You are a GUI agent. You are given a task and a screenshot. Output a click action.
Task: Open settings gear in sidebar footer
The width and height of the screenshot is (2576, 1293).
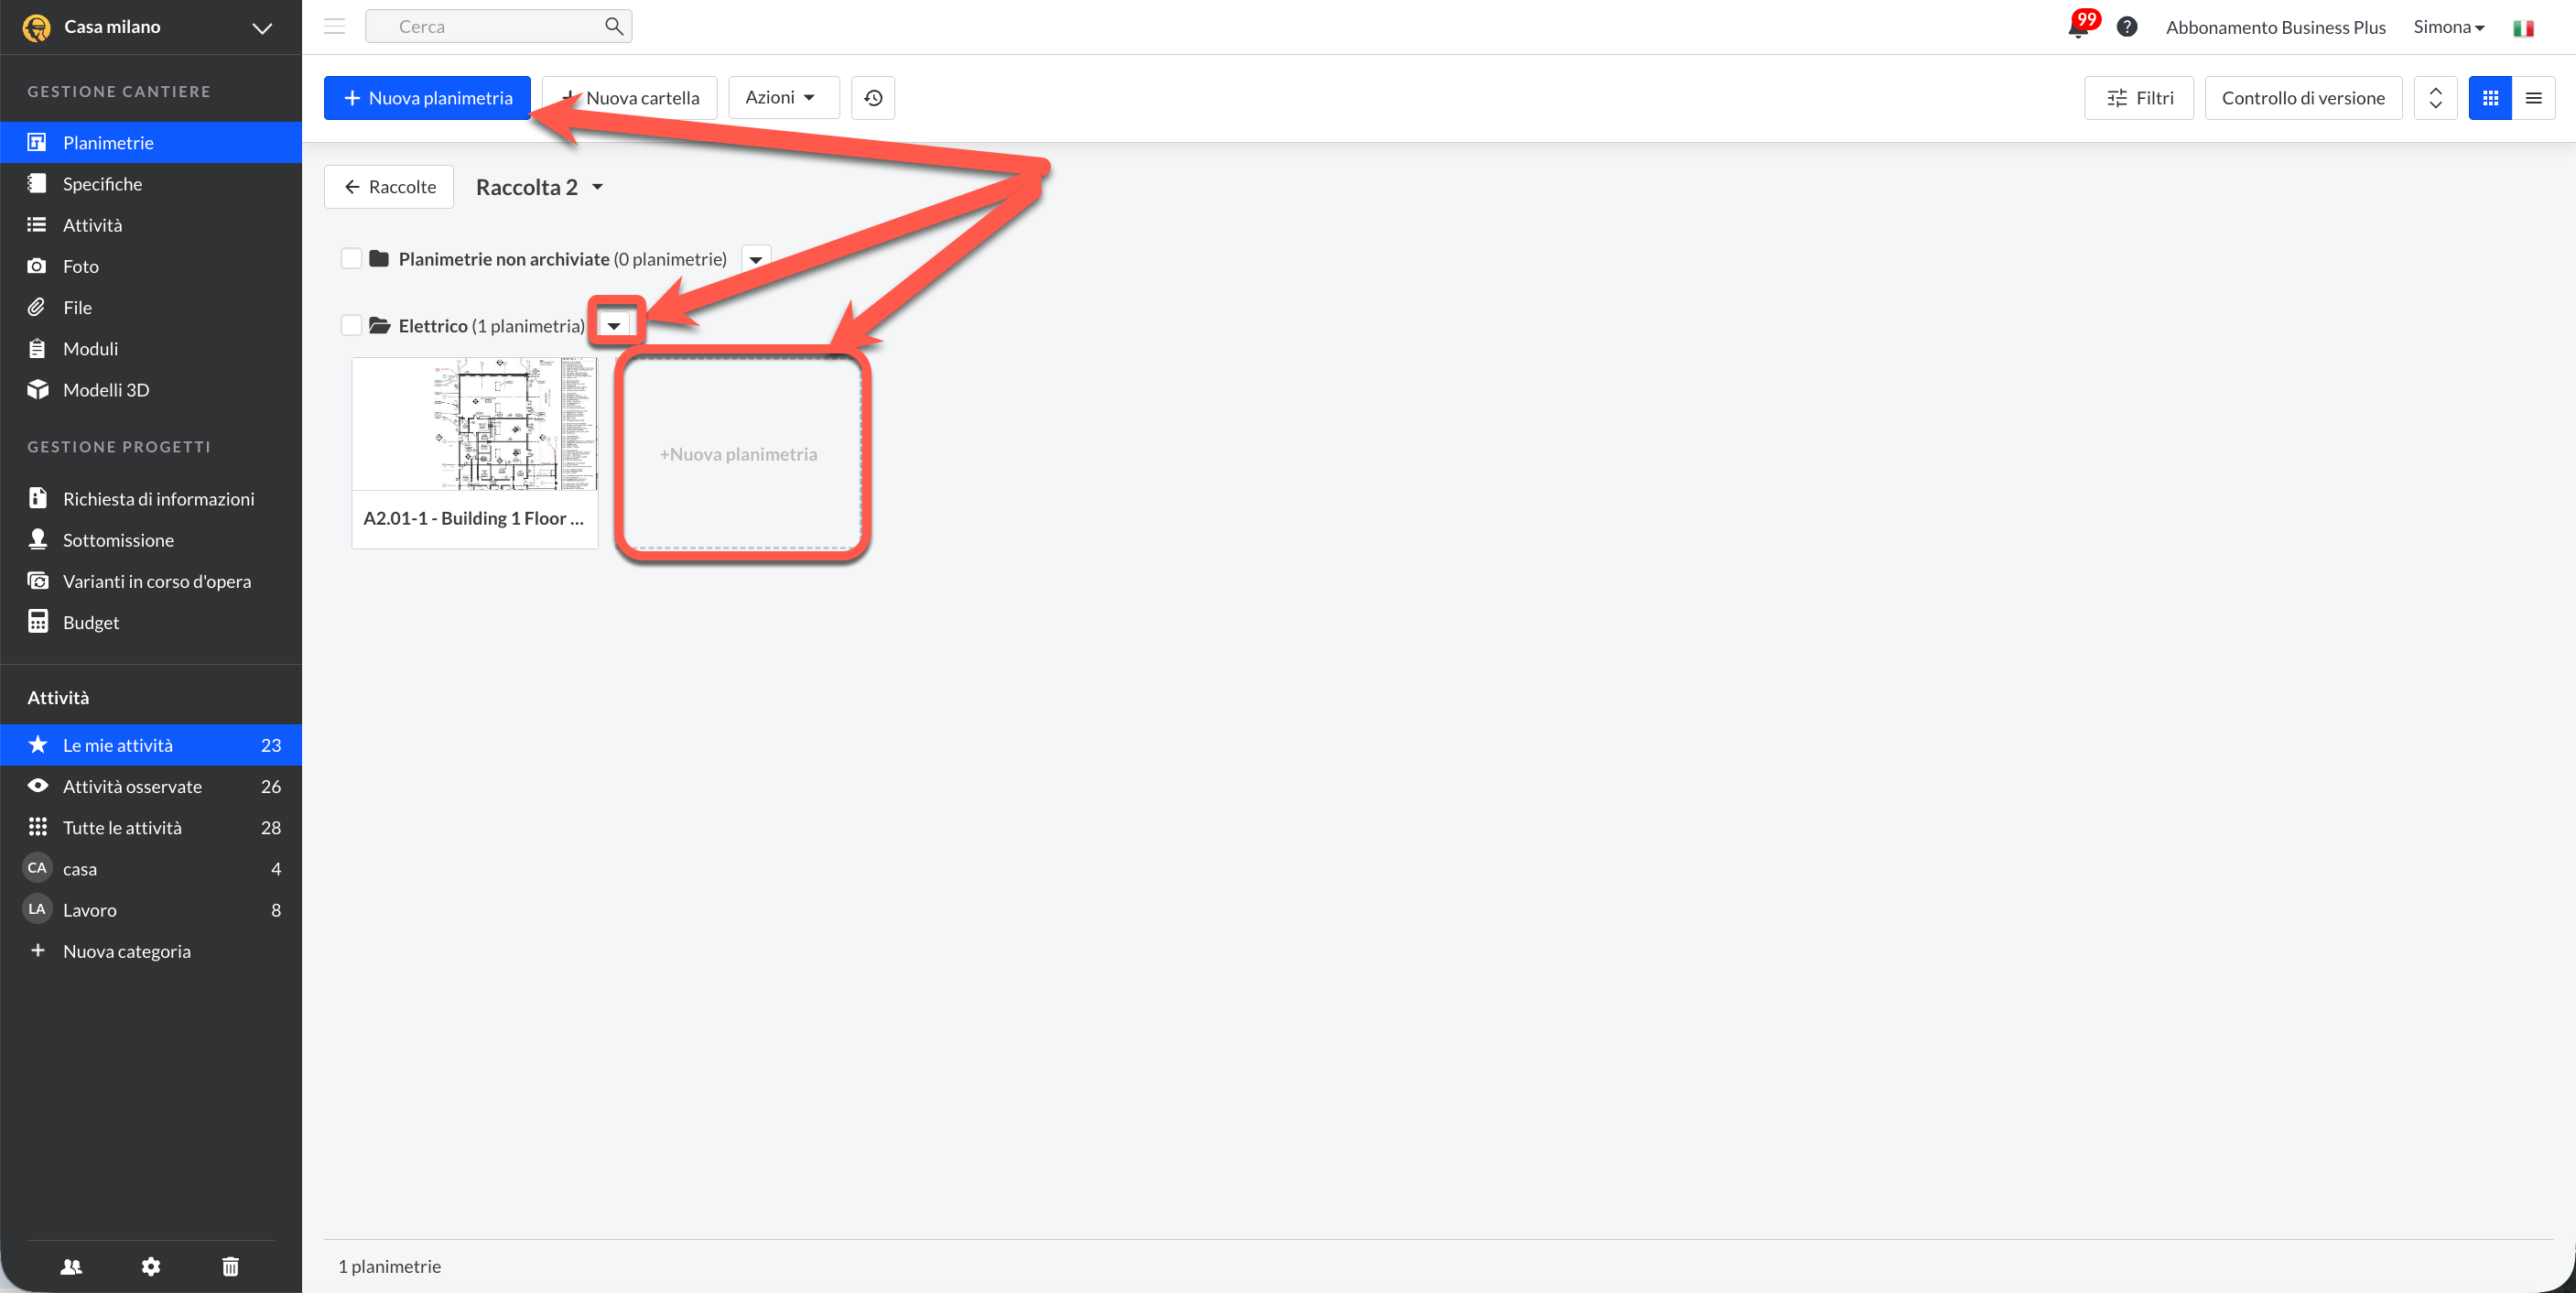151,1267
